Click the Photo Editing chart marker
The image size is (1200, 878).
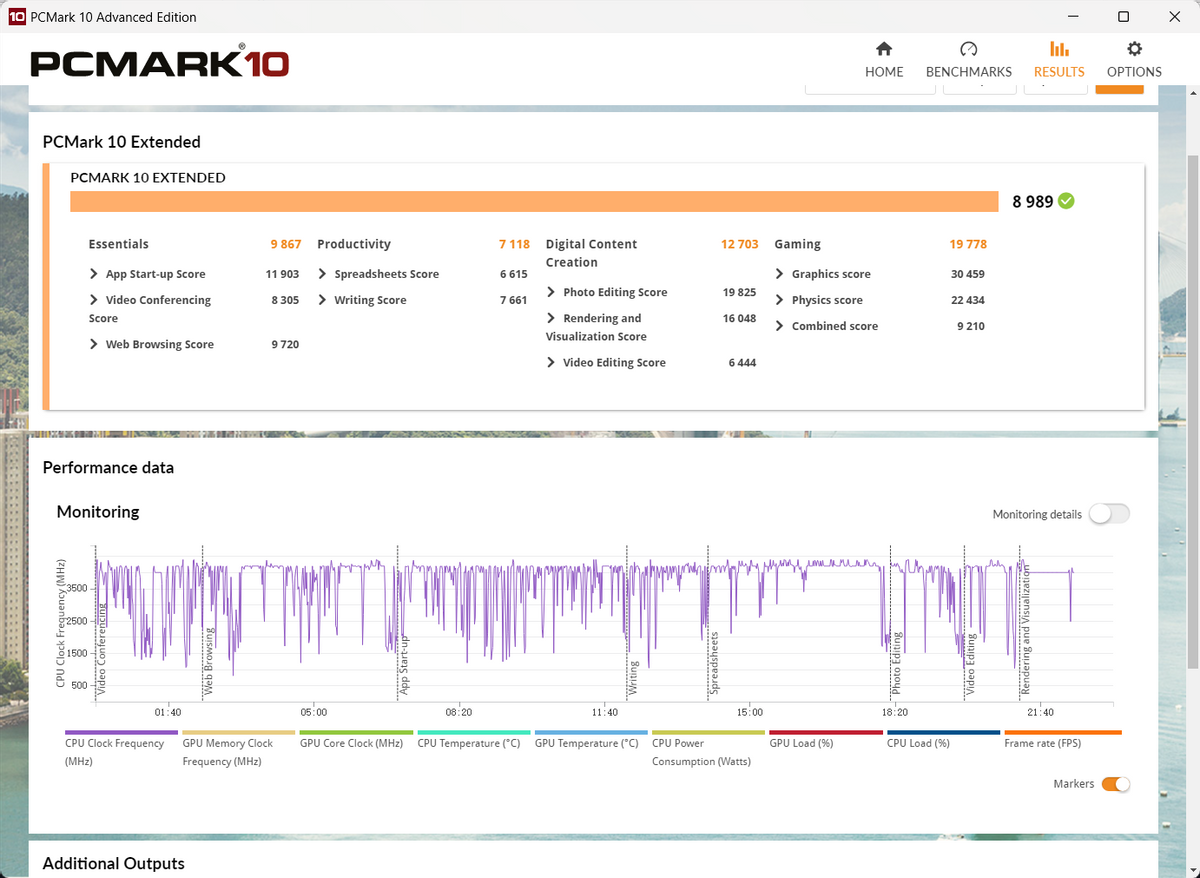point(897,663)
